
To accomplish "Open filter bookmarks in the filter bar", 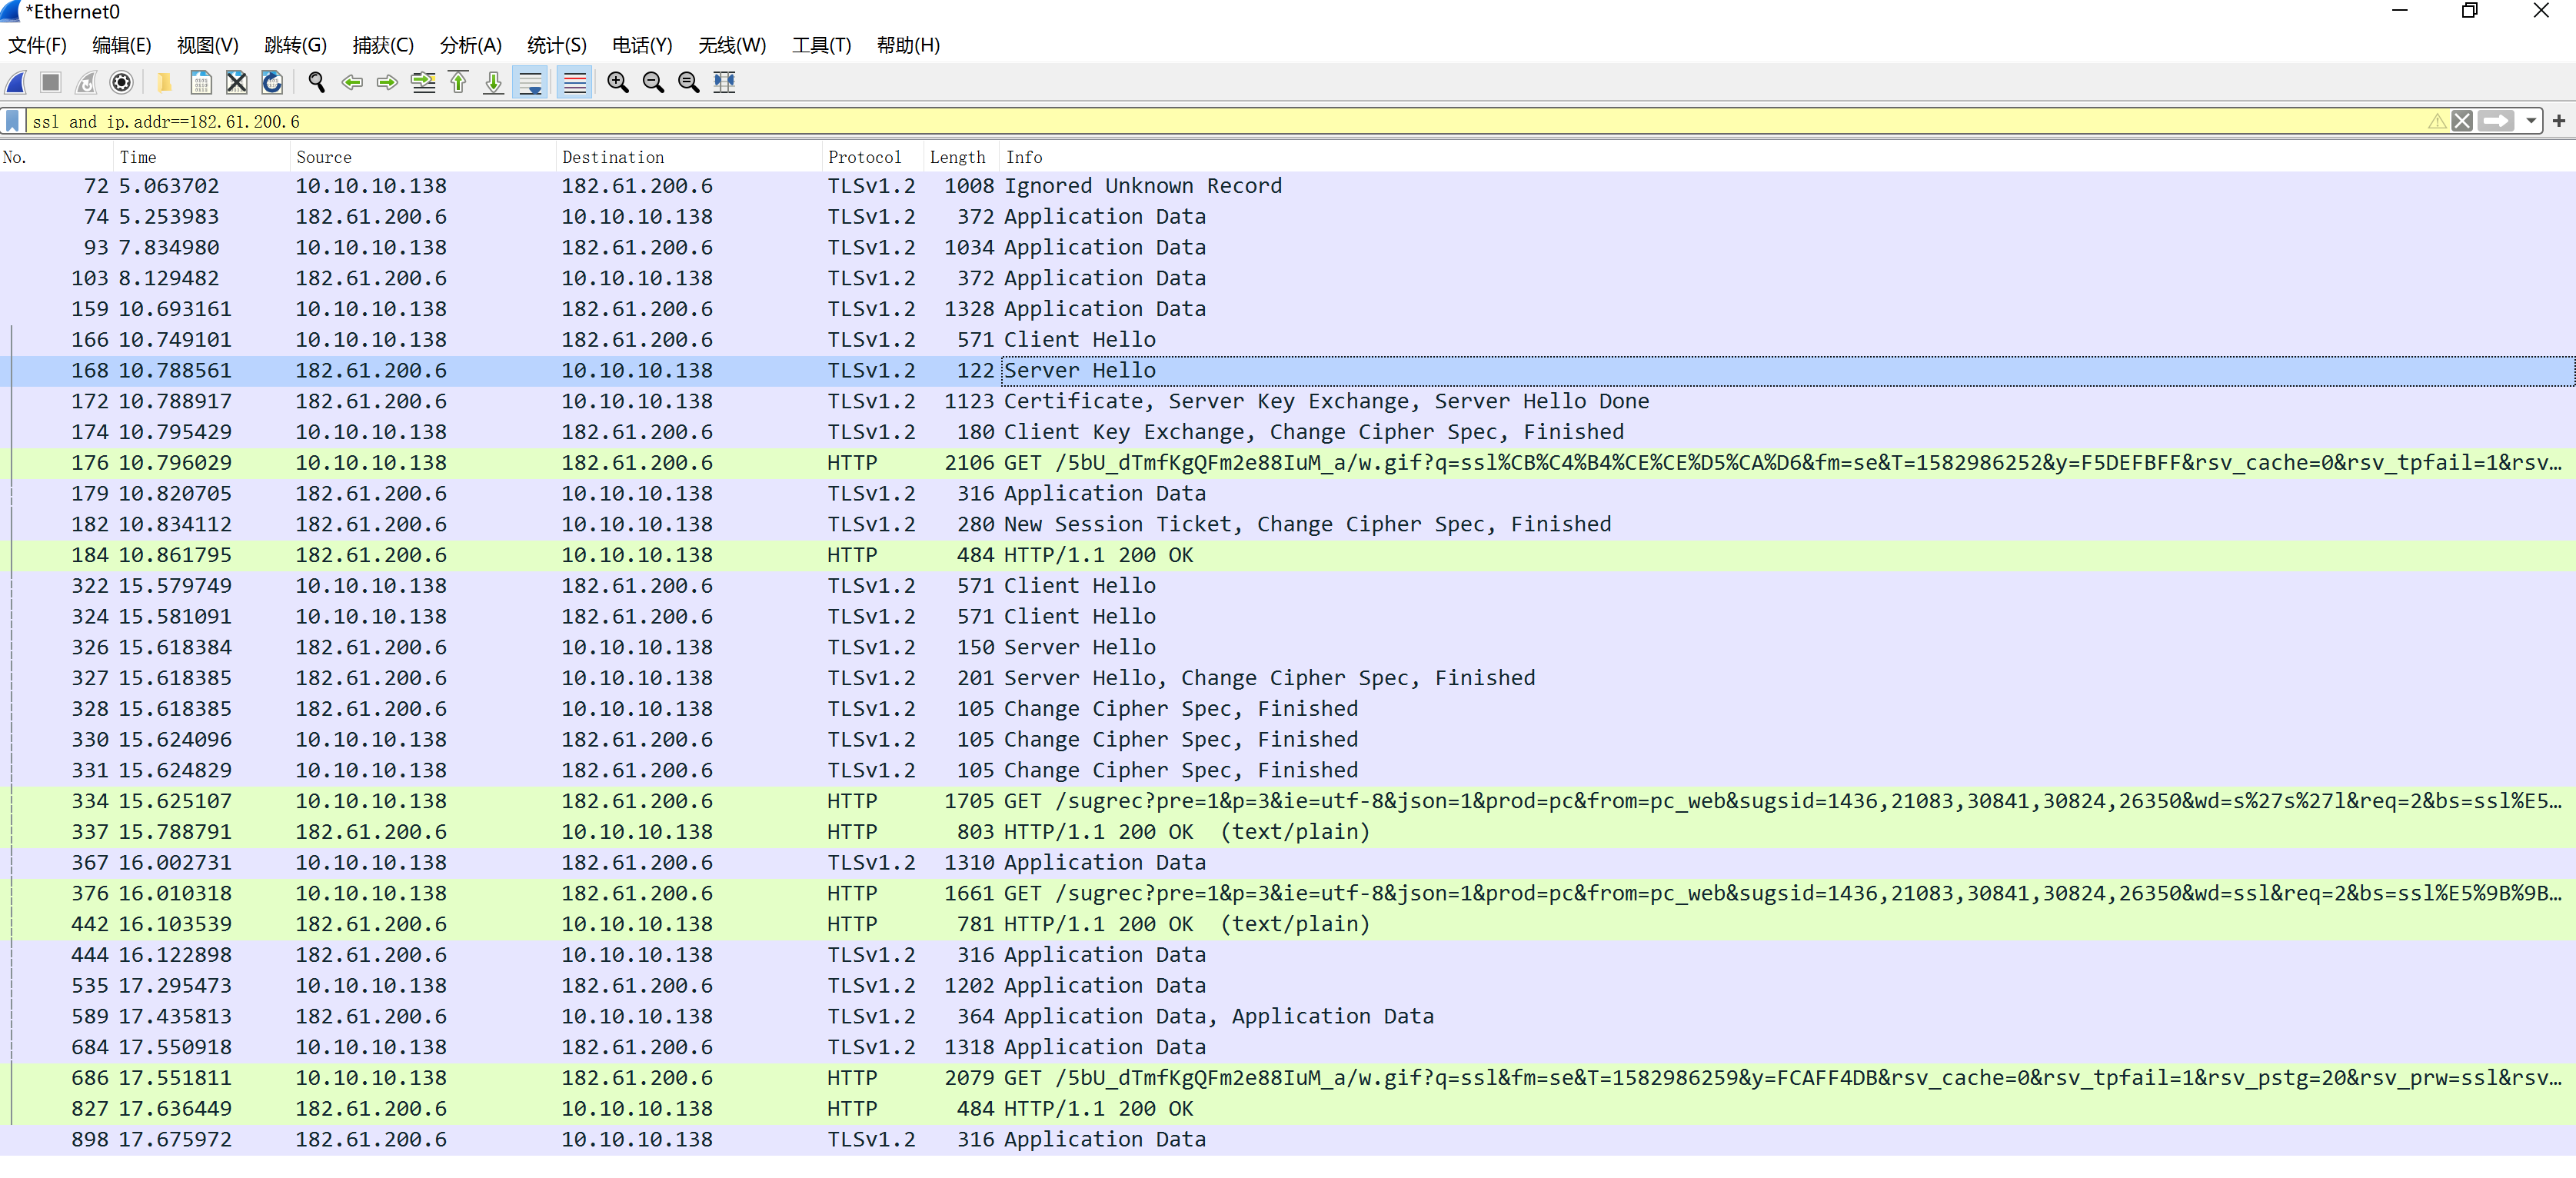I will tap(12, 120).
